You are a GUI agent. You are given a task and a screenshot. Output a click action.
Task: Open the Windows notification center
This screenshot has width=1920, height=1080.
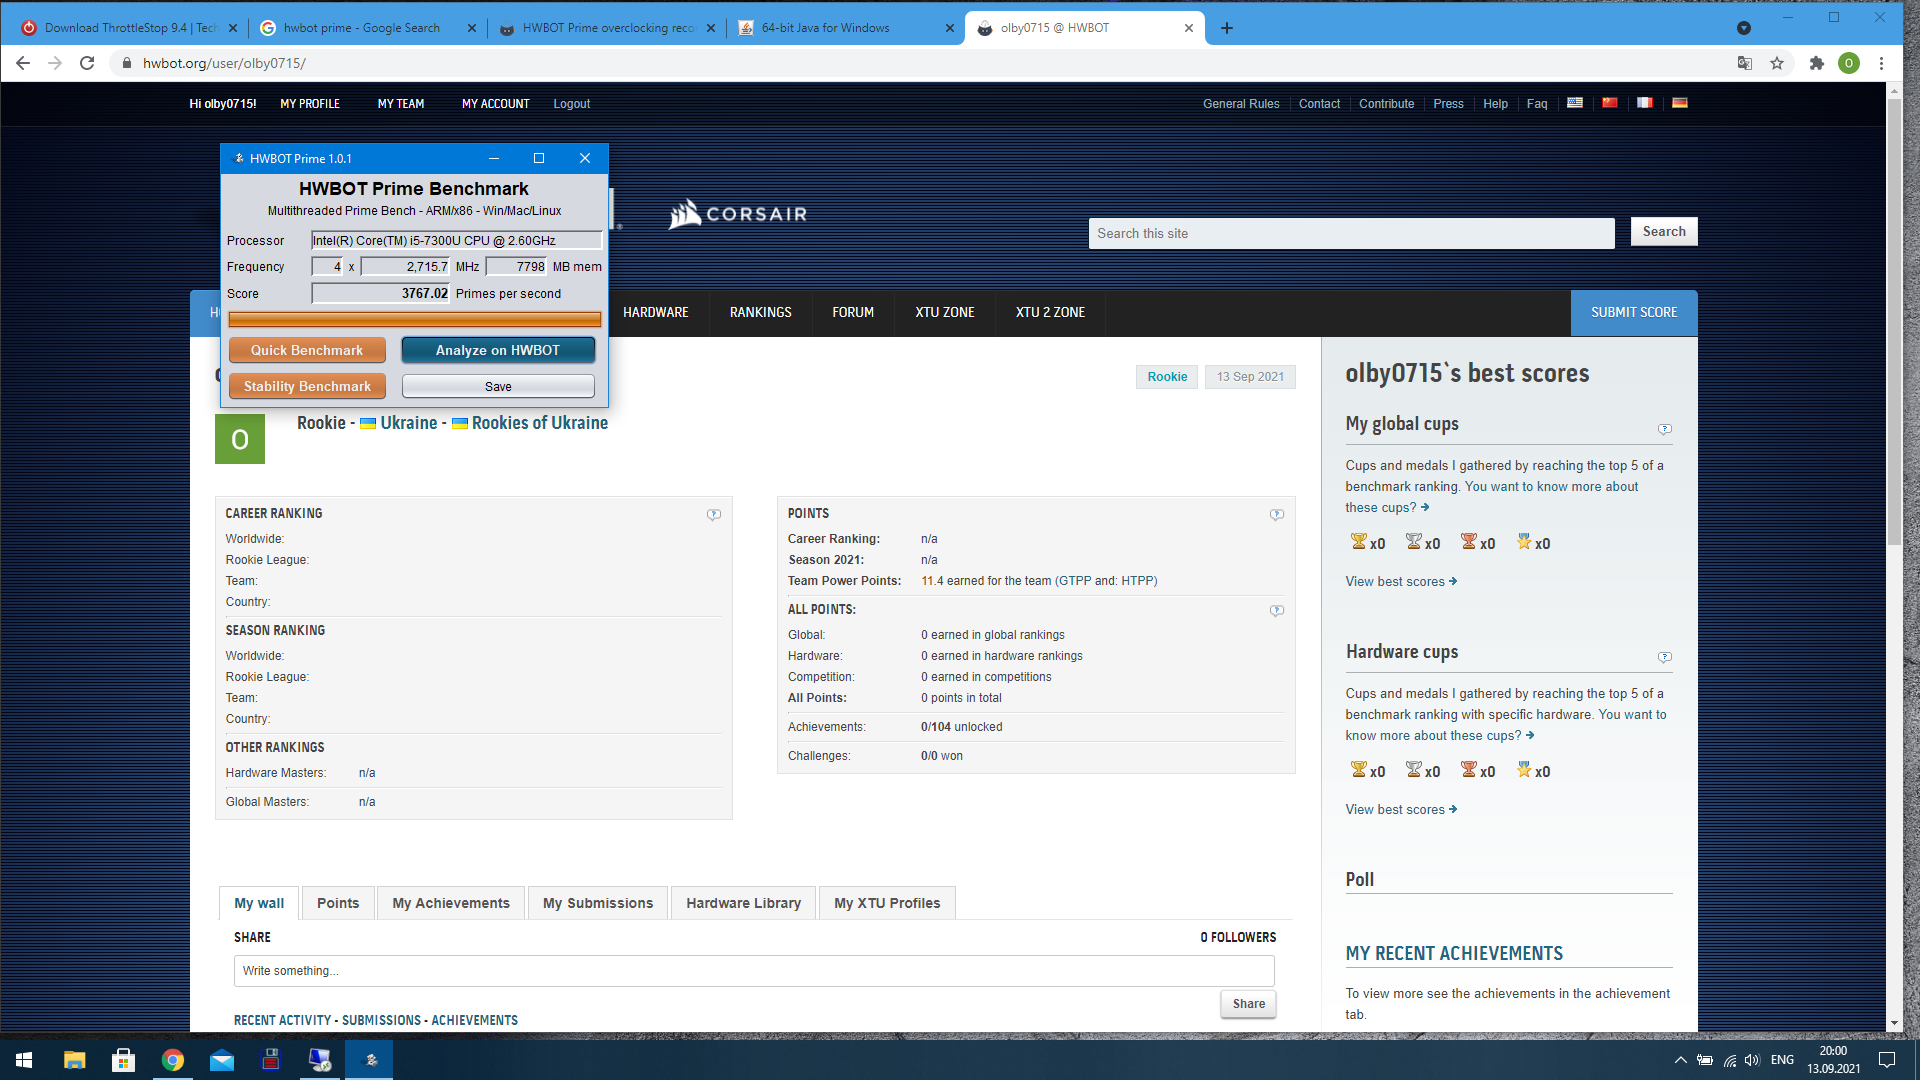[1887, 1060]
